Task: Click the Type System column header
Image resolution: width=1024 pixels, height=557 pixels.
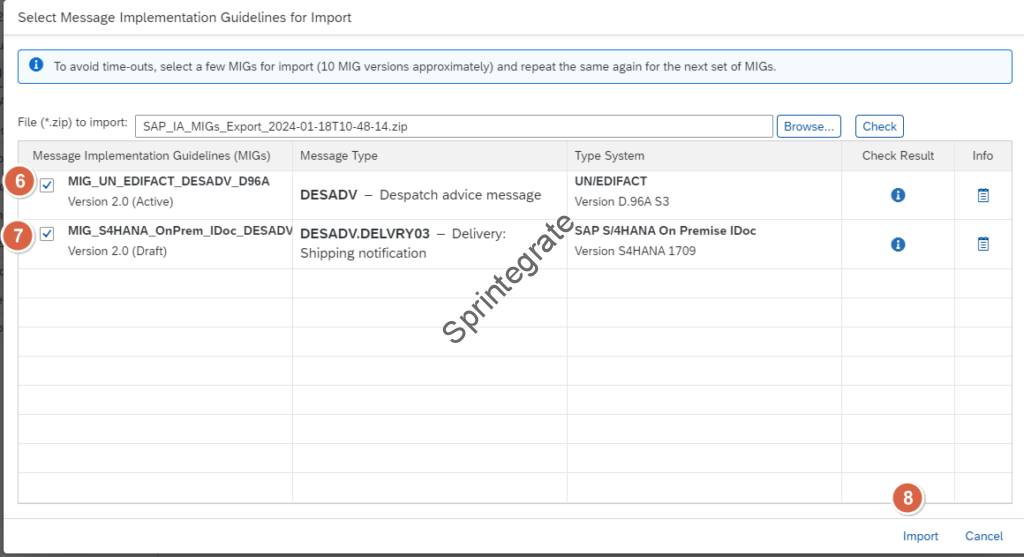Action: pos(609,156)
